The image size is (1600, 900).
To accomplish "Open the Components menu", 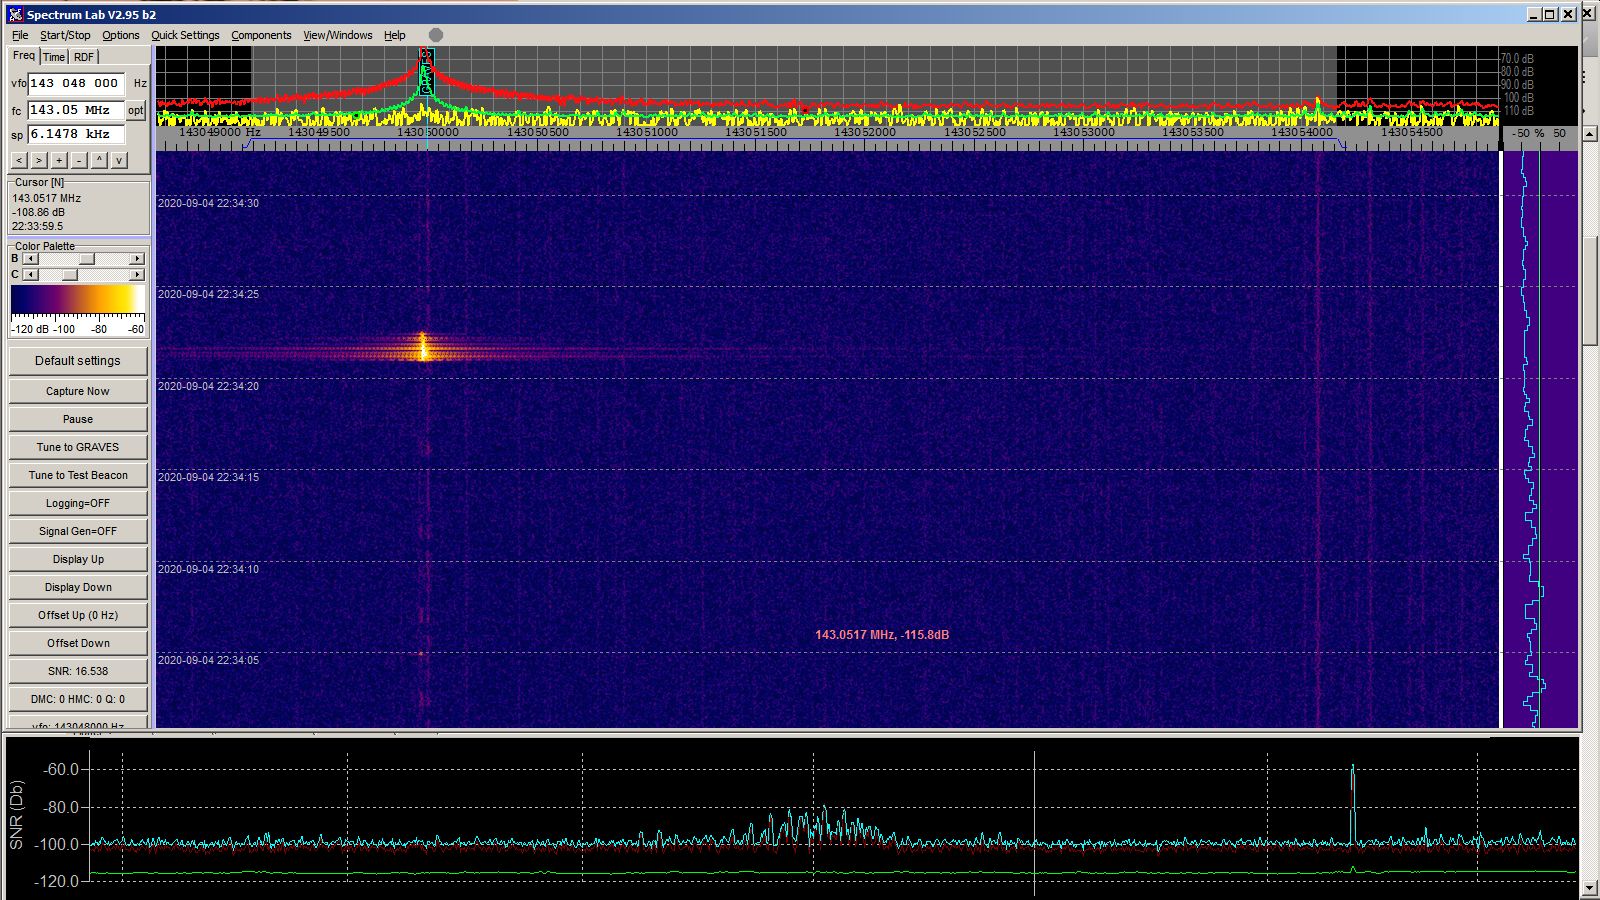I will (261, 35).
